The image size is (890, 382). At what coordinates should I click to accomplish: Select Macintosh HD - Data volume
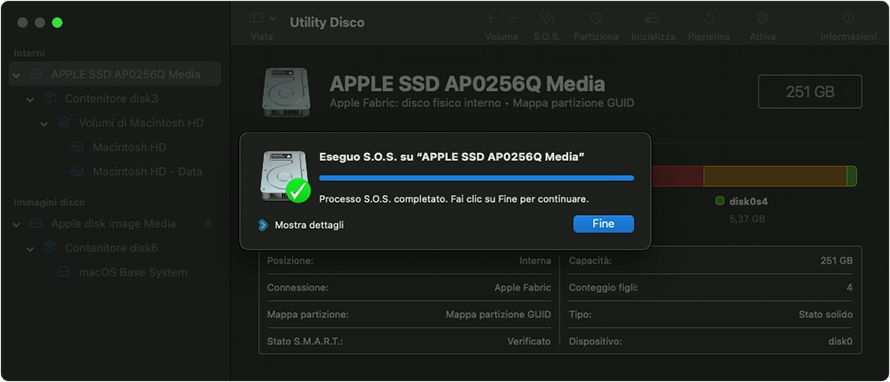pyautogui.click(x=147, y=171)
